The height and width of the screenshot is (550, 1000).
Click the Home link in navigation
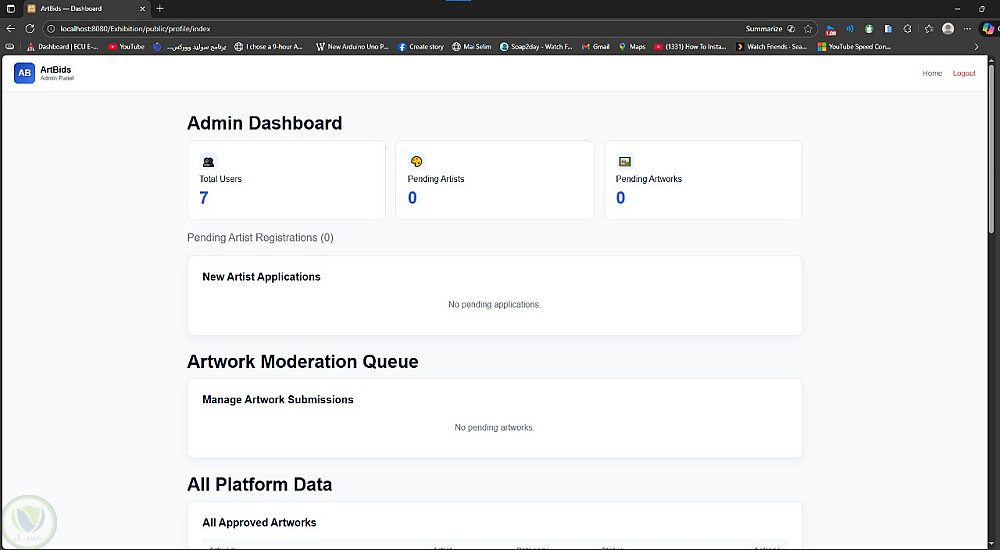tap(932, 73)
